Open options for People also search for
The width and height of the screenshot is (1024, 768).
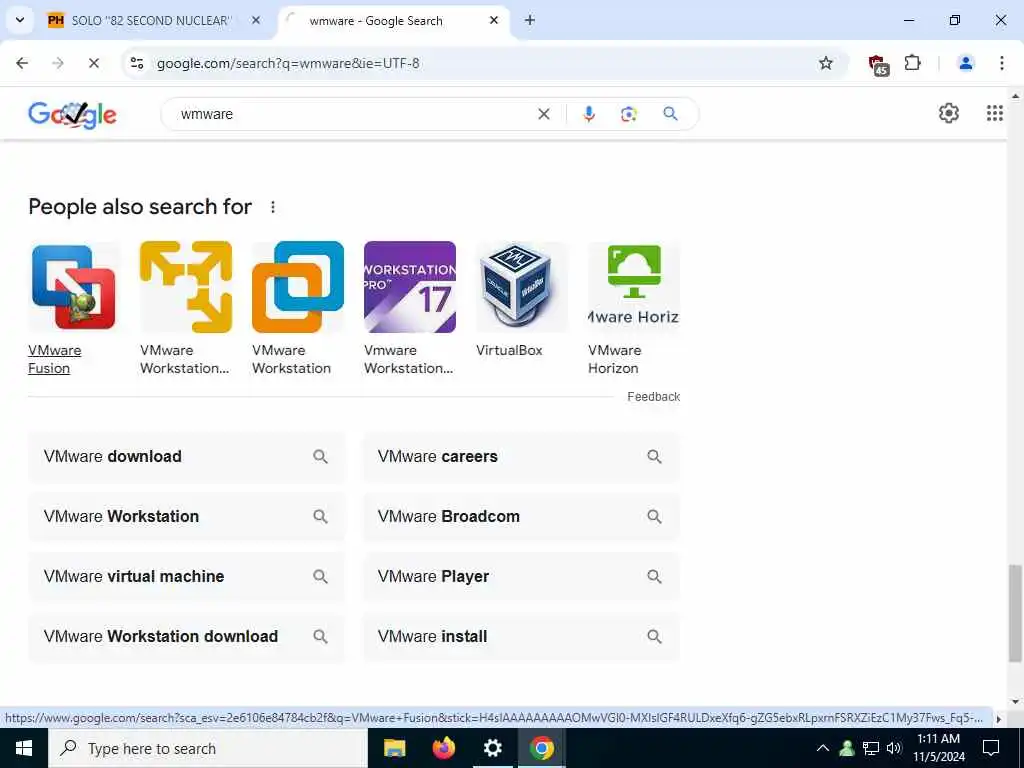(x=273, y=207)
